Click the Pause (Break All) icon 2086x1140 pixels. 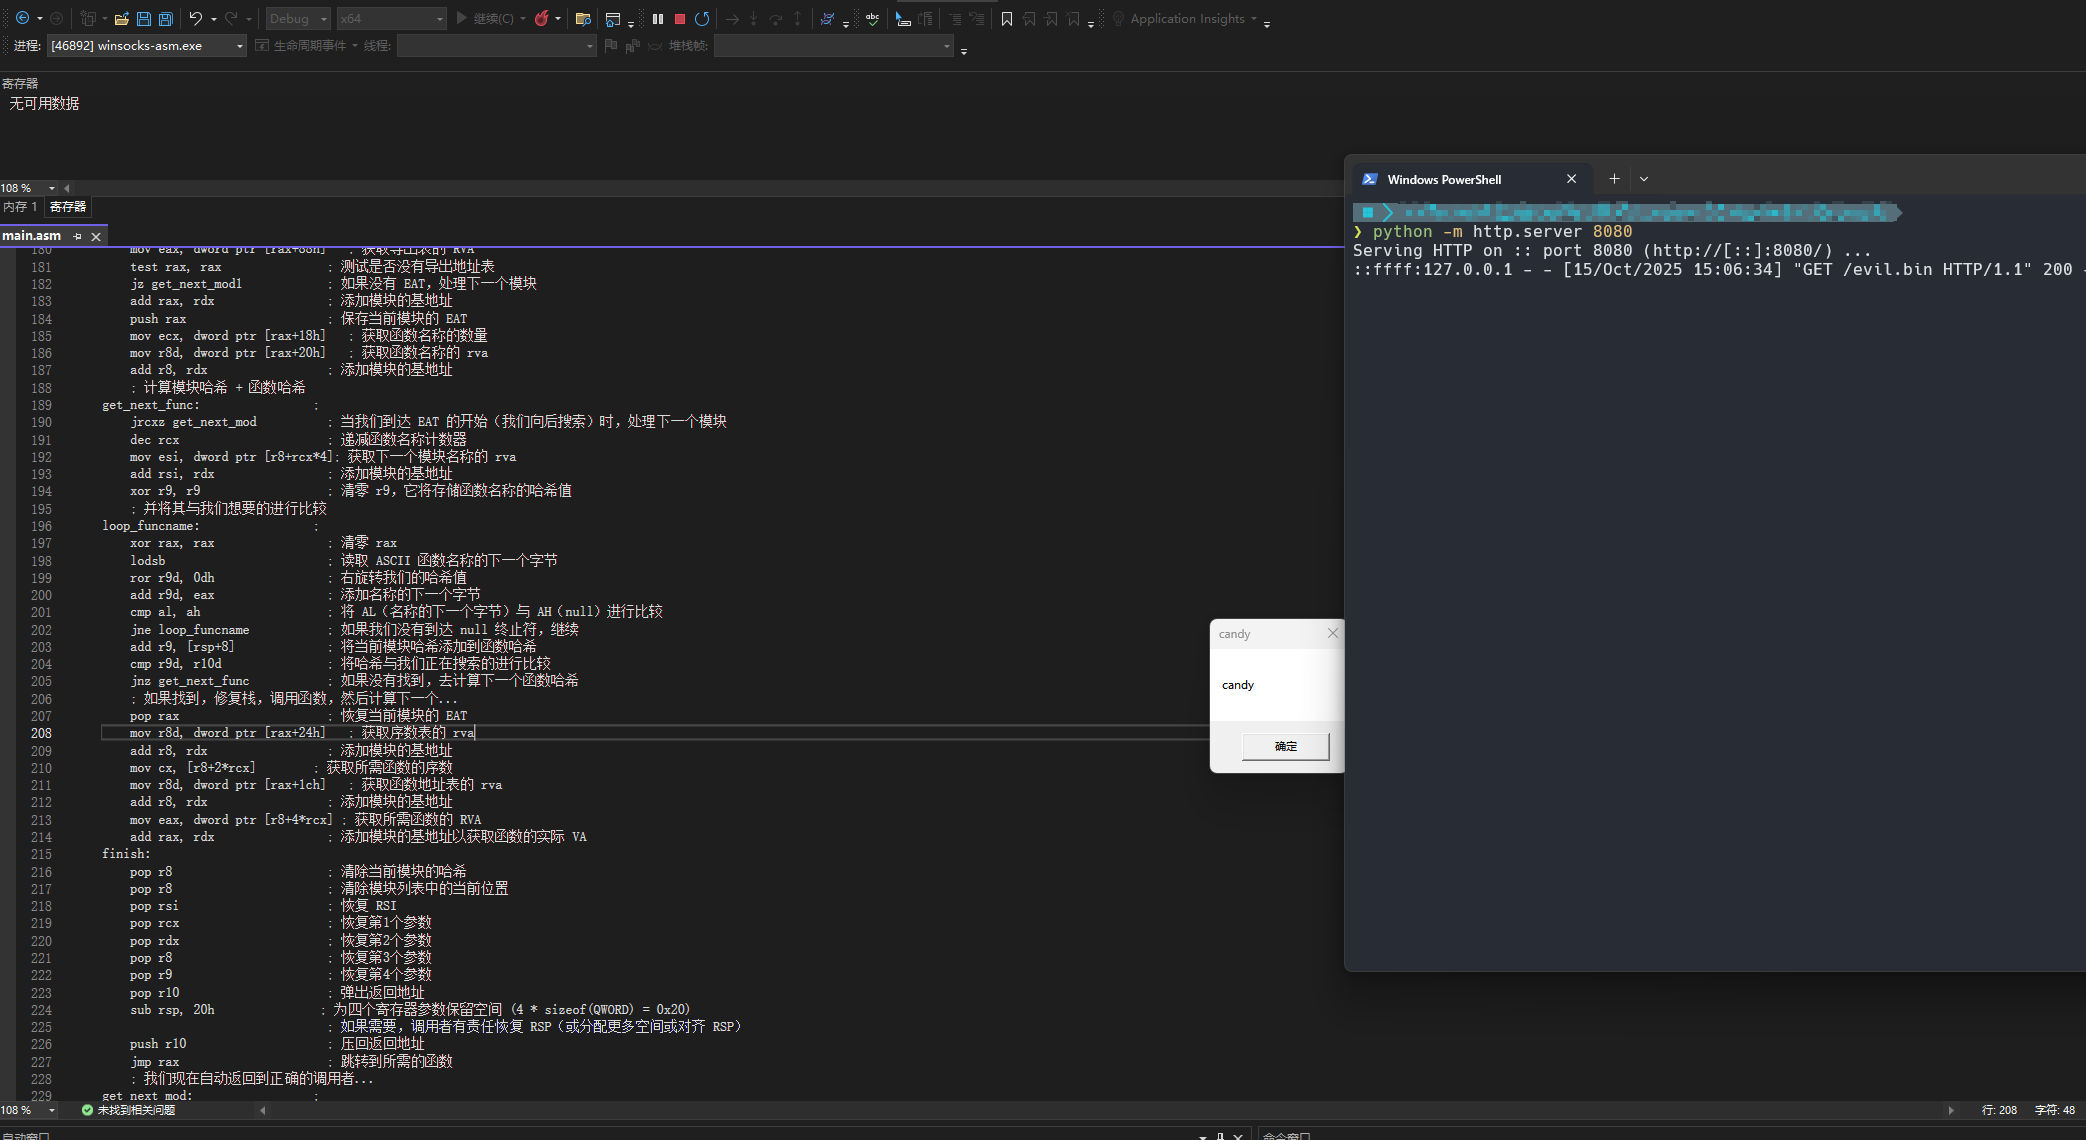(658, 18)
